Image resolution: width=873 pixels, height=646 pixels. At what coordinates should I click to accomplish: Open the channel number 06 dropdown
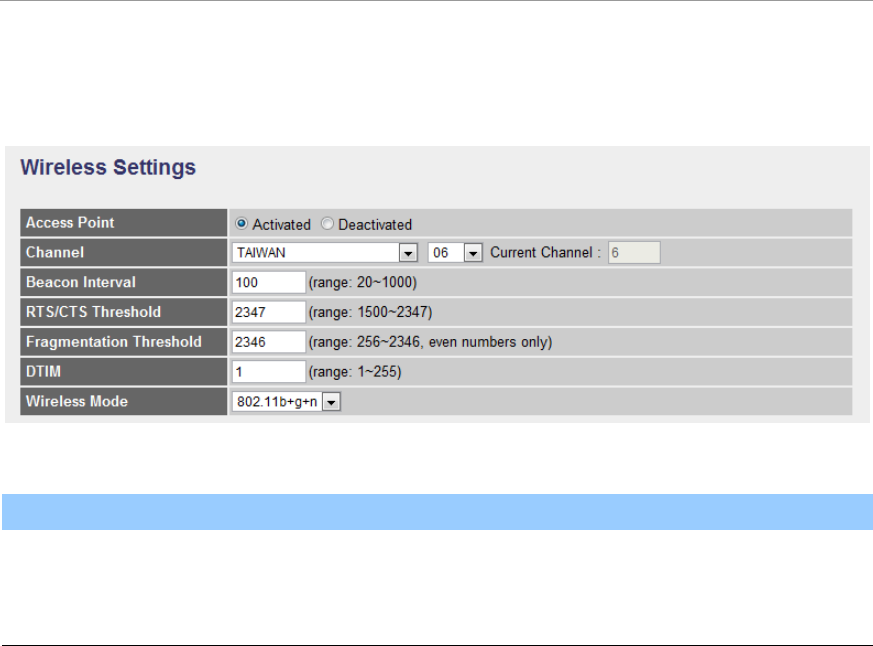(455, 252)
